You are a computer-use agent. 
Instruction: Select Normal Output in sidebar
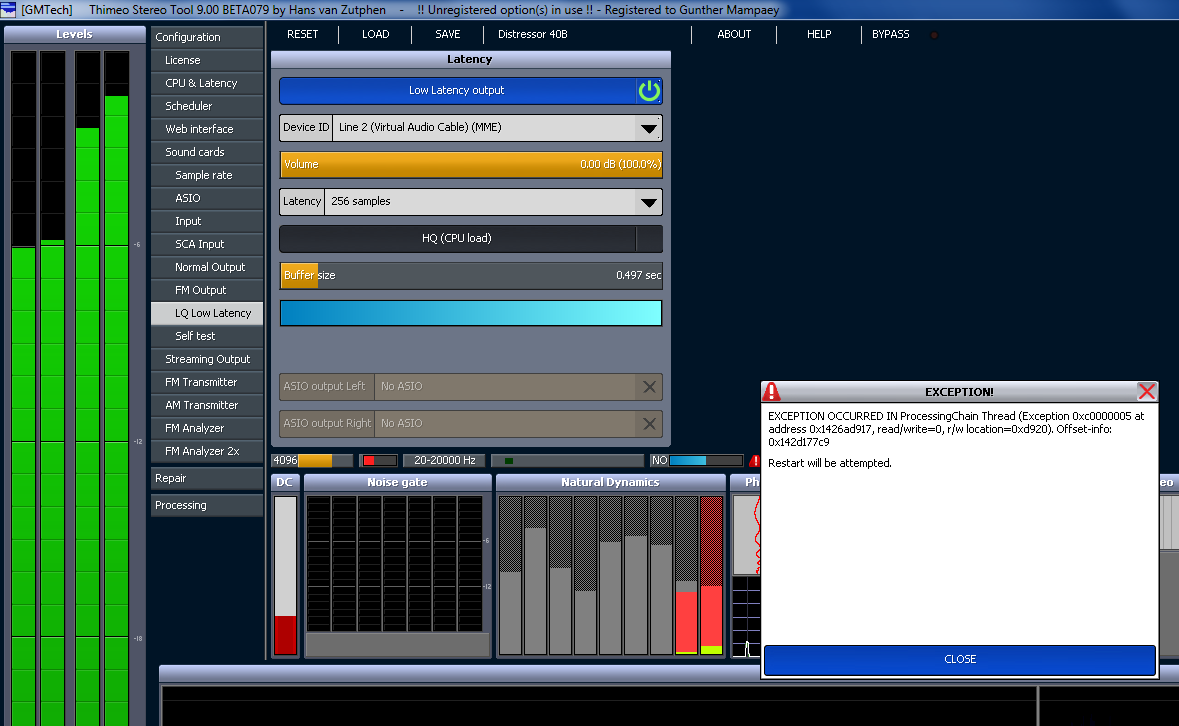click(207, 267)
